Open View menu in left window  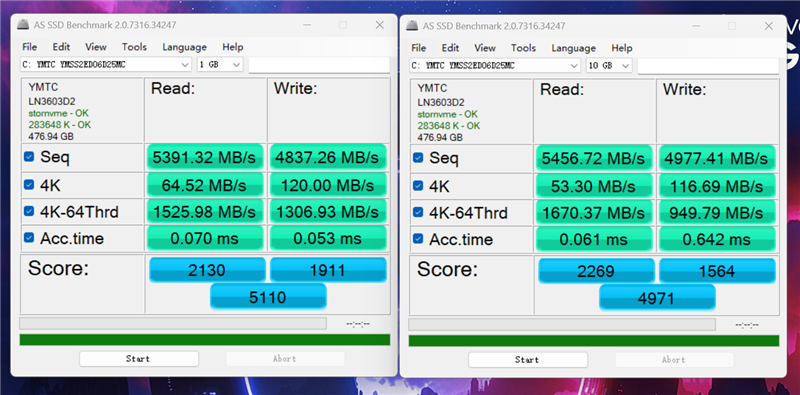click(96, 47)
